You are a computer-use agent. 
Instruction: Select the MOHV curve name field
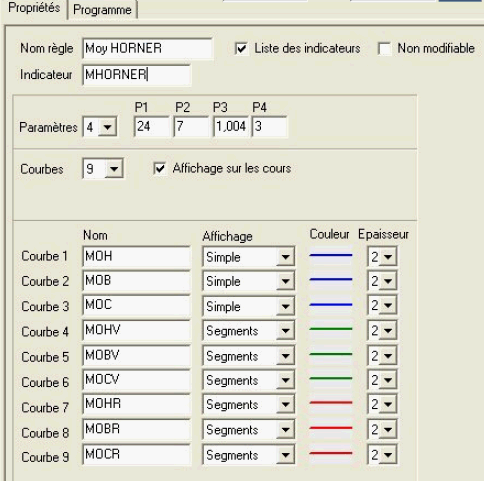tap(137, 330)
